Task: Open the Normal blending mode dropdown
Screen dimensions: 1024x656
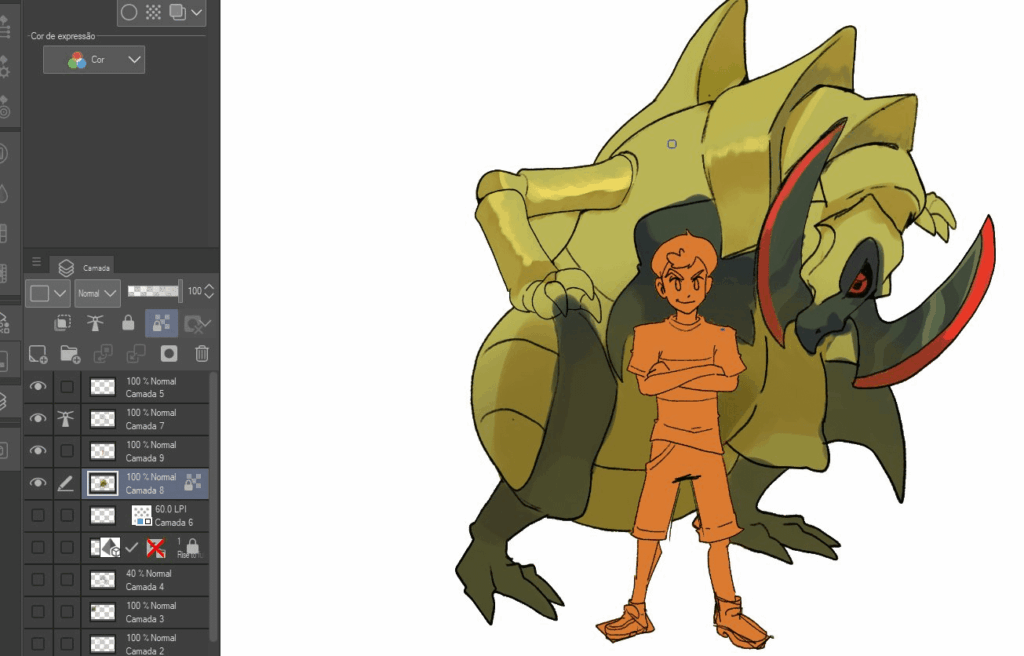Action: (97, 293)
